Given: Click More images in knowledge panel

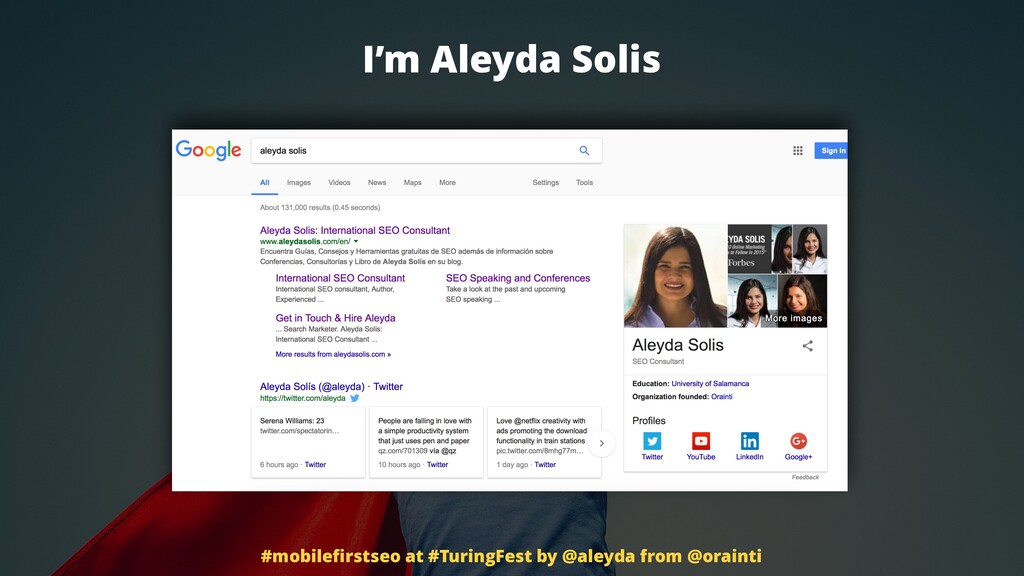Looking at the screenshot, I should (x=793, y=318).
